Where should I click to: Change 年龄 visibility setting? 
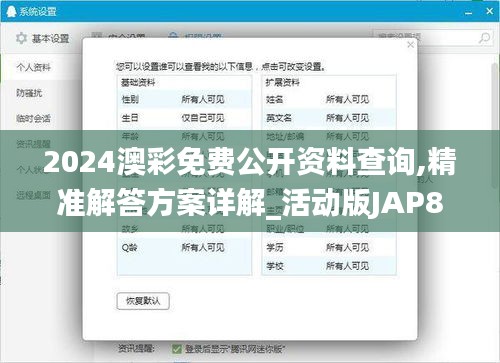pyautogui.click(x=203, y=136)
